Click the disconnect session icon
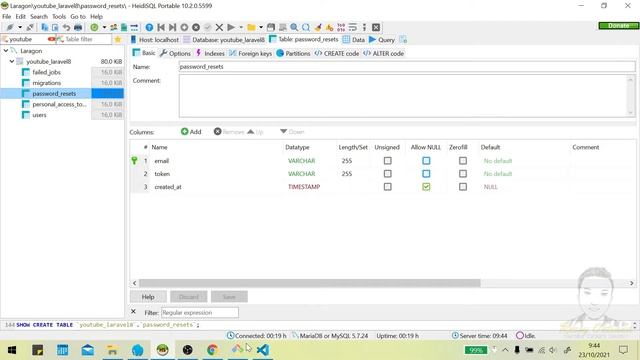 click(30, 27)
